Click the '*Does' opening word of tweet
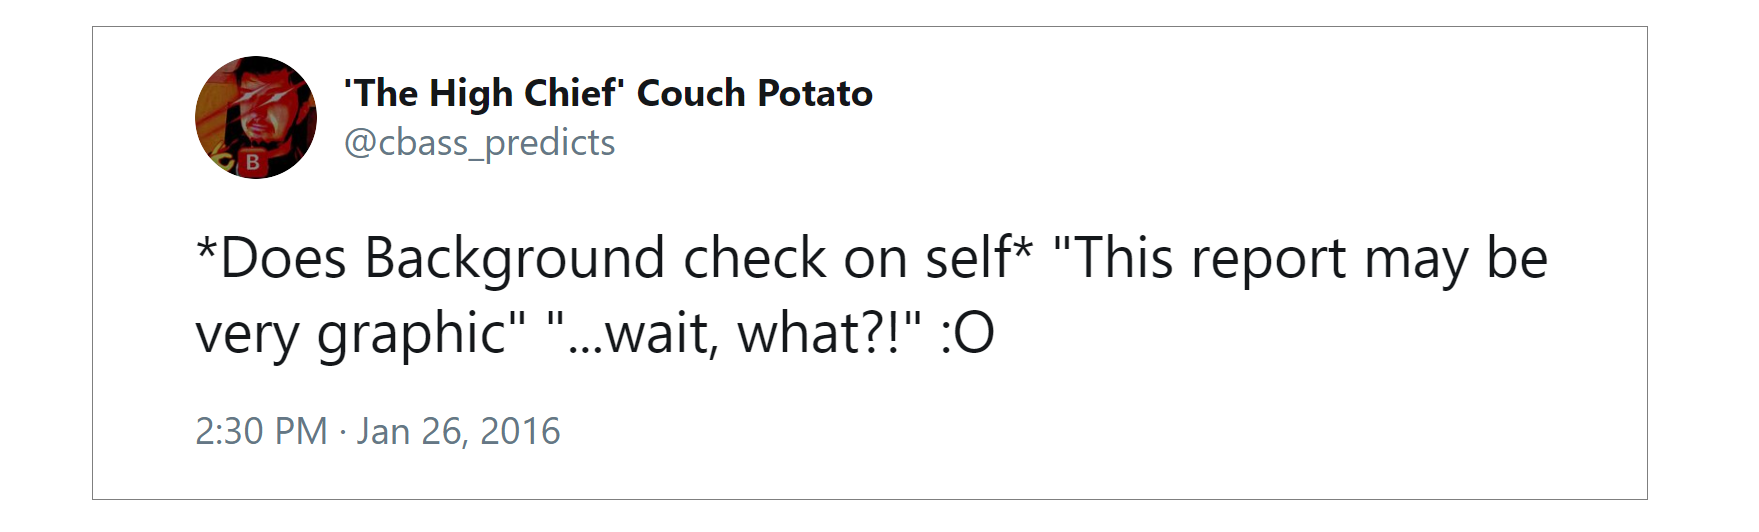1759x532 pixels. click(271, 258)
